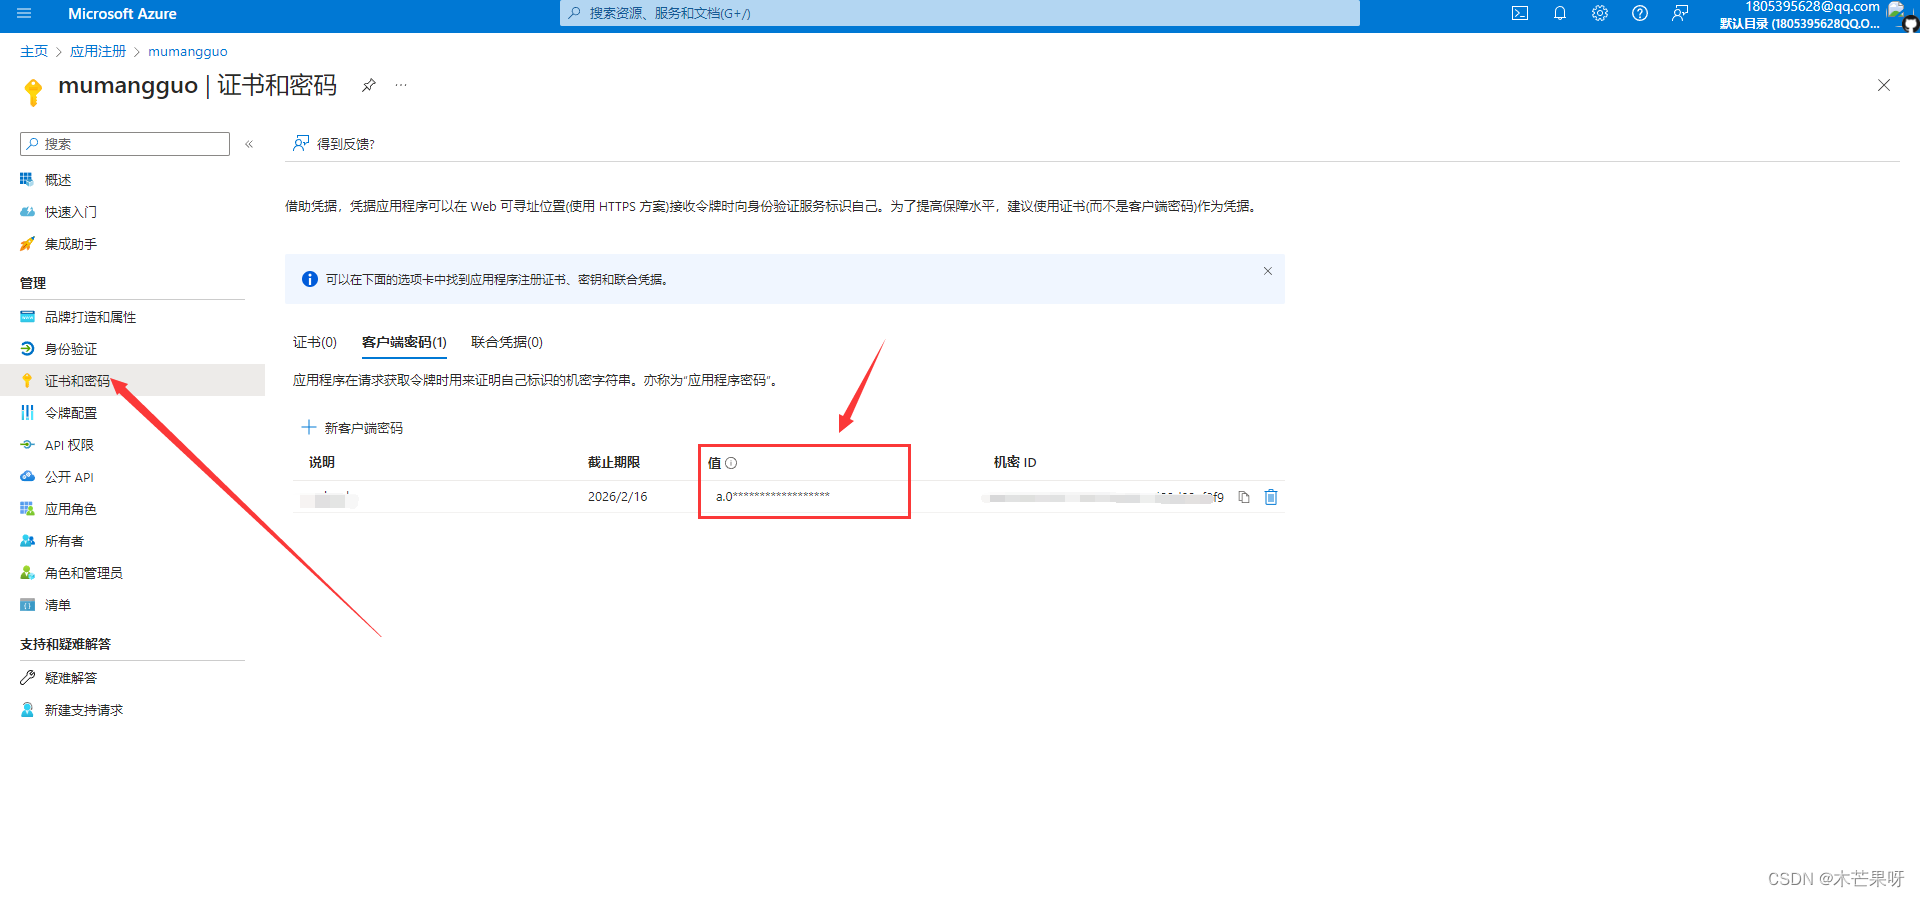
Task: Open the Azure portal hamburger menu
Action: tap(24, 14)
